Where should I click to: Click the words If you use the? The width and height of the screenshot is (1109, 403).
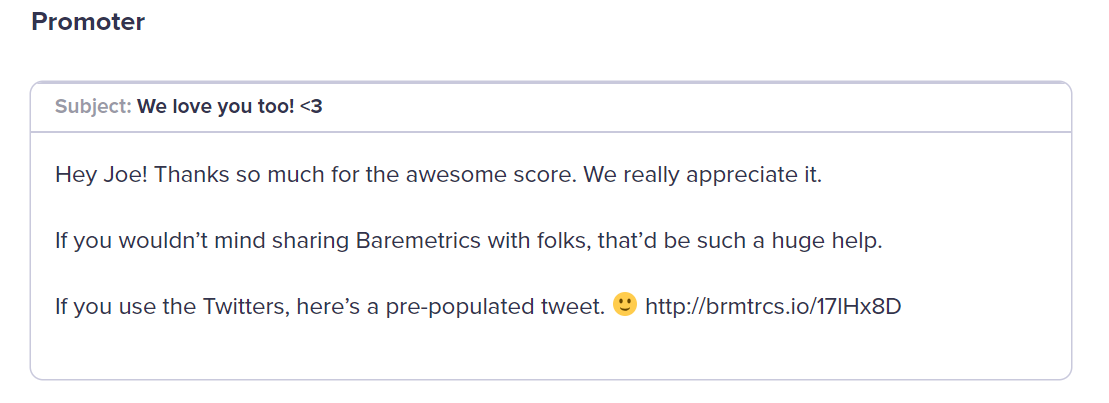[126, 307]
